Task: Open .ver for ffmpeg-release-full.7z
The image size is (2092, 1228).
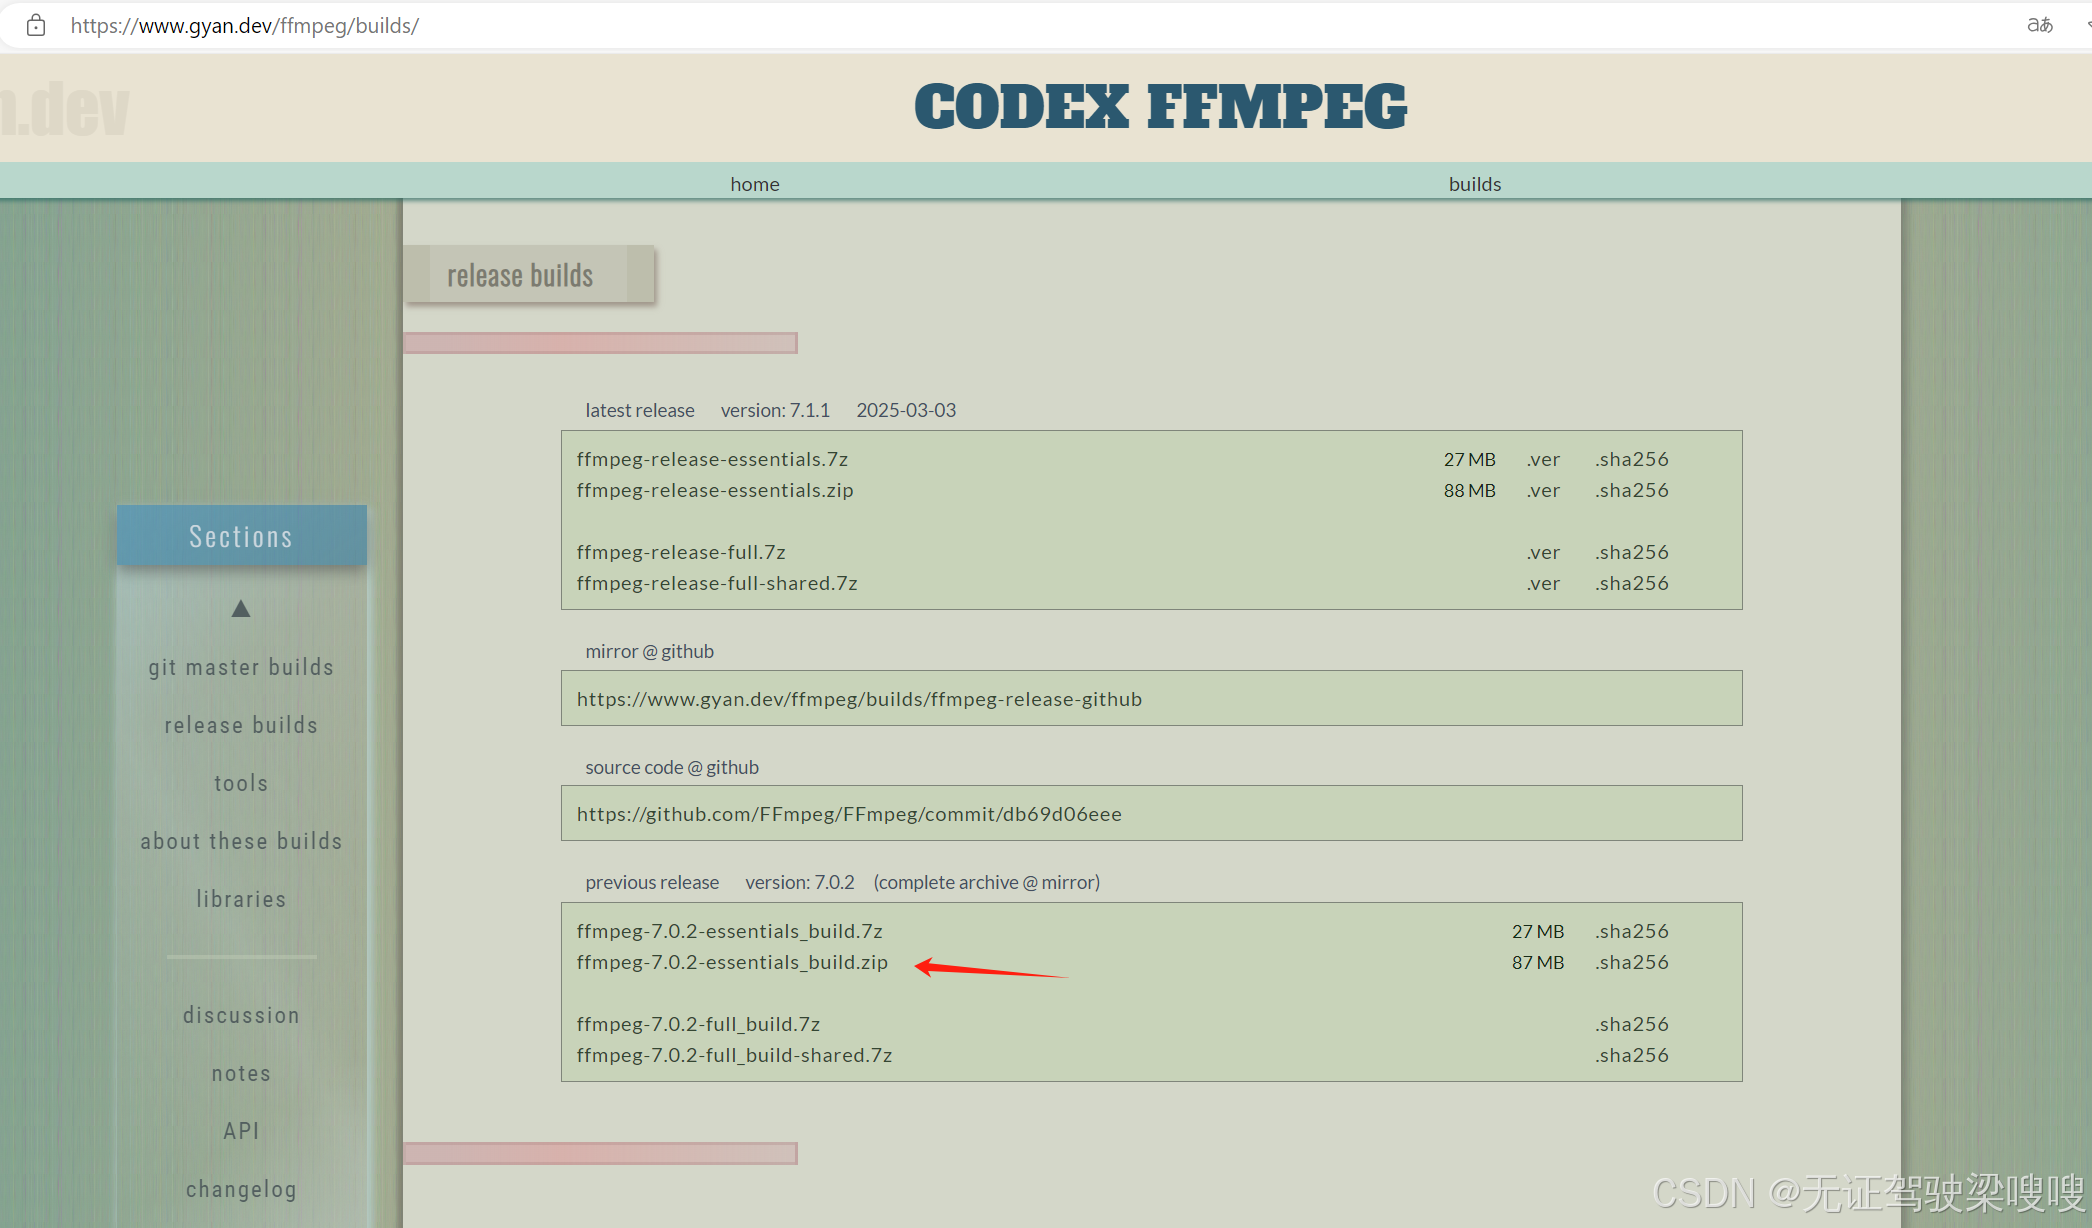Action: coord(1543,552)
